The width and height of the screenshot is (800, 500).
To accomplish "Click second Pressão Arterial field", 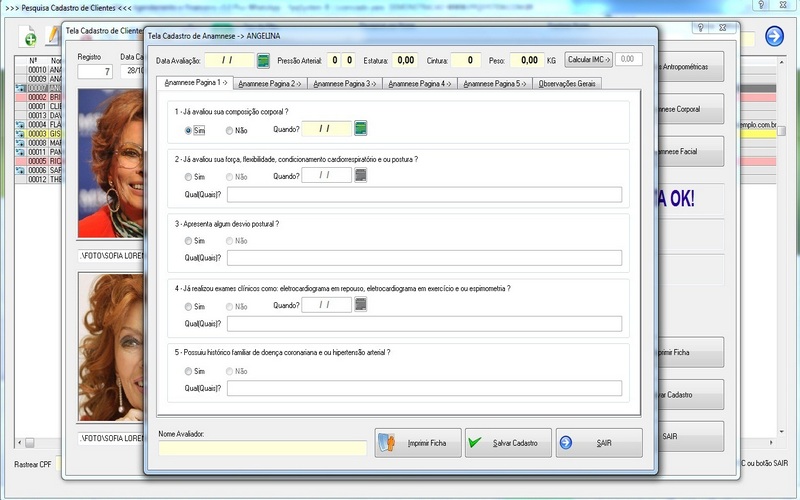I will pyautogui.click(x=348, y=60).
